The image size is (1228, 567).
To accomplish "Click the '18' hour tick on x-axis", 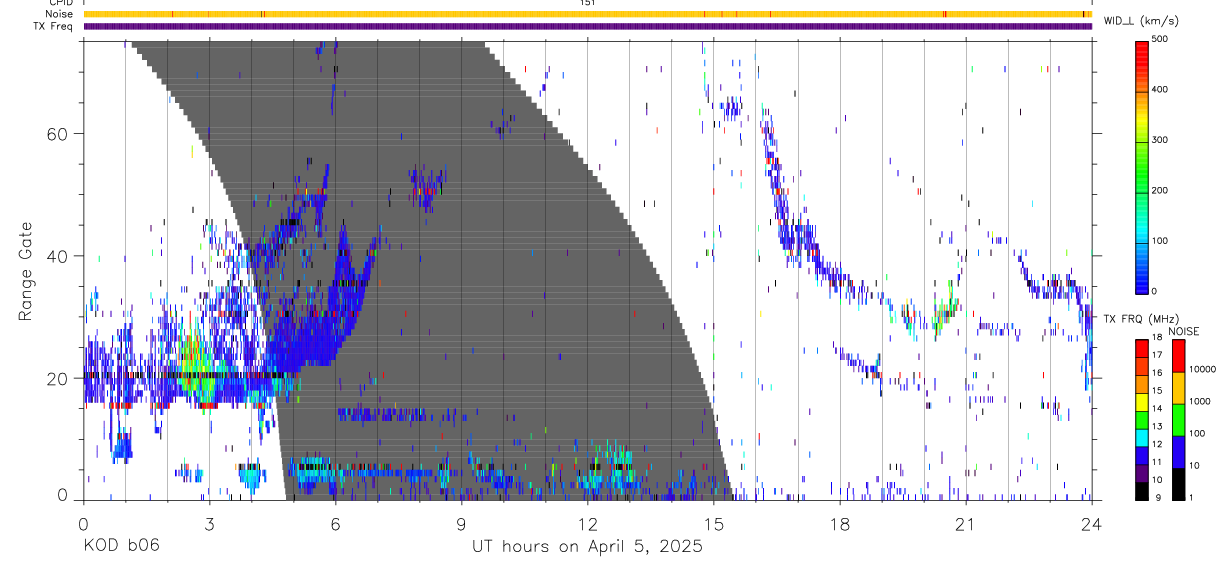I will click(840, 523).
